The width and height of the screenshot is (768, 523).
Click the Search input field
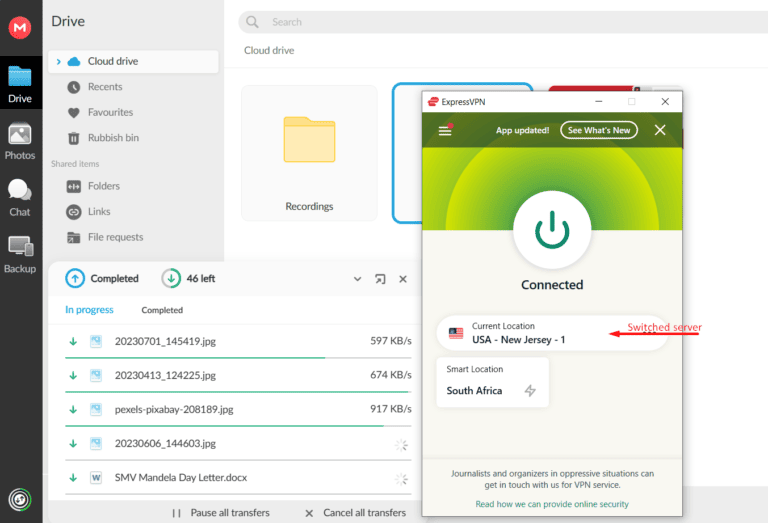point(500,22)
